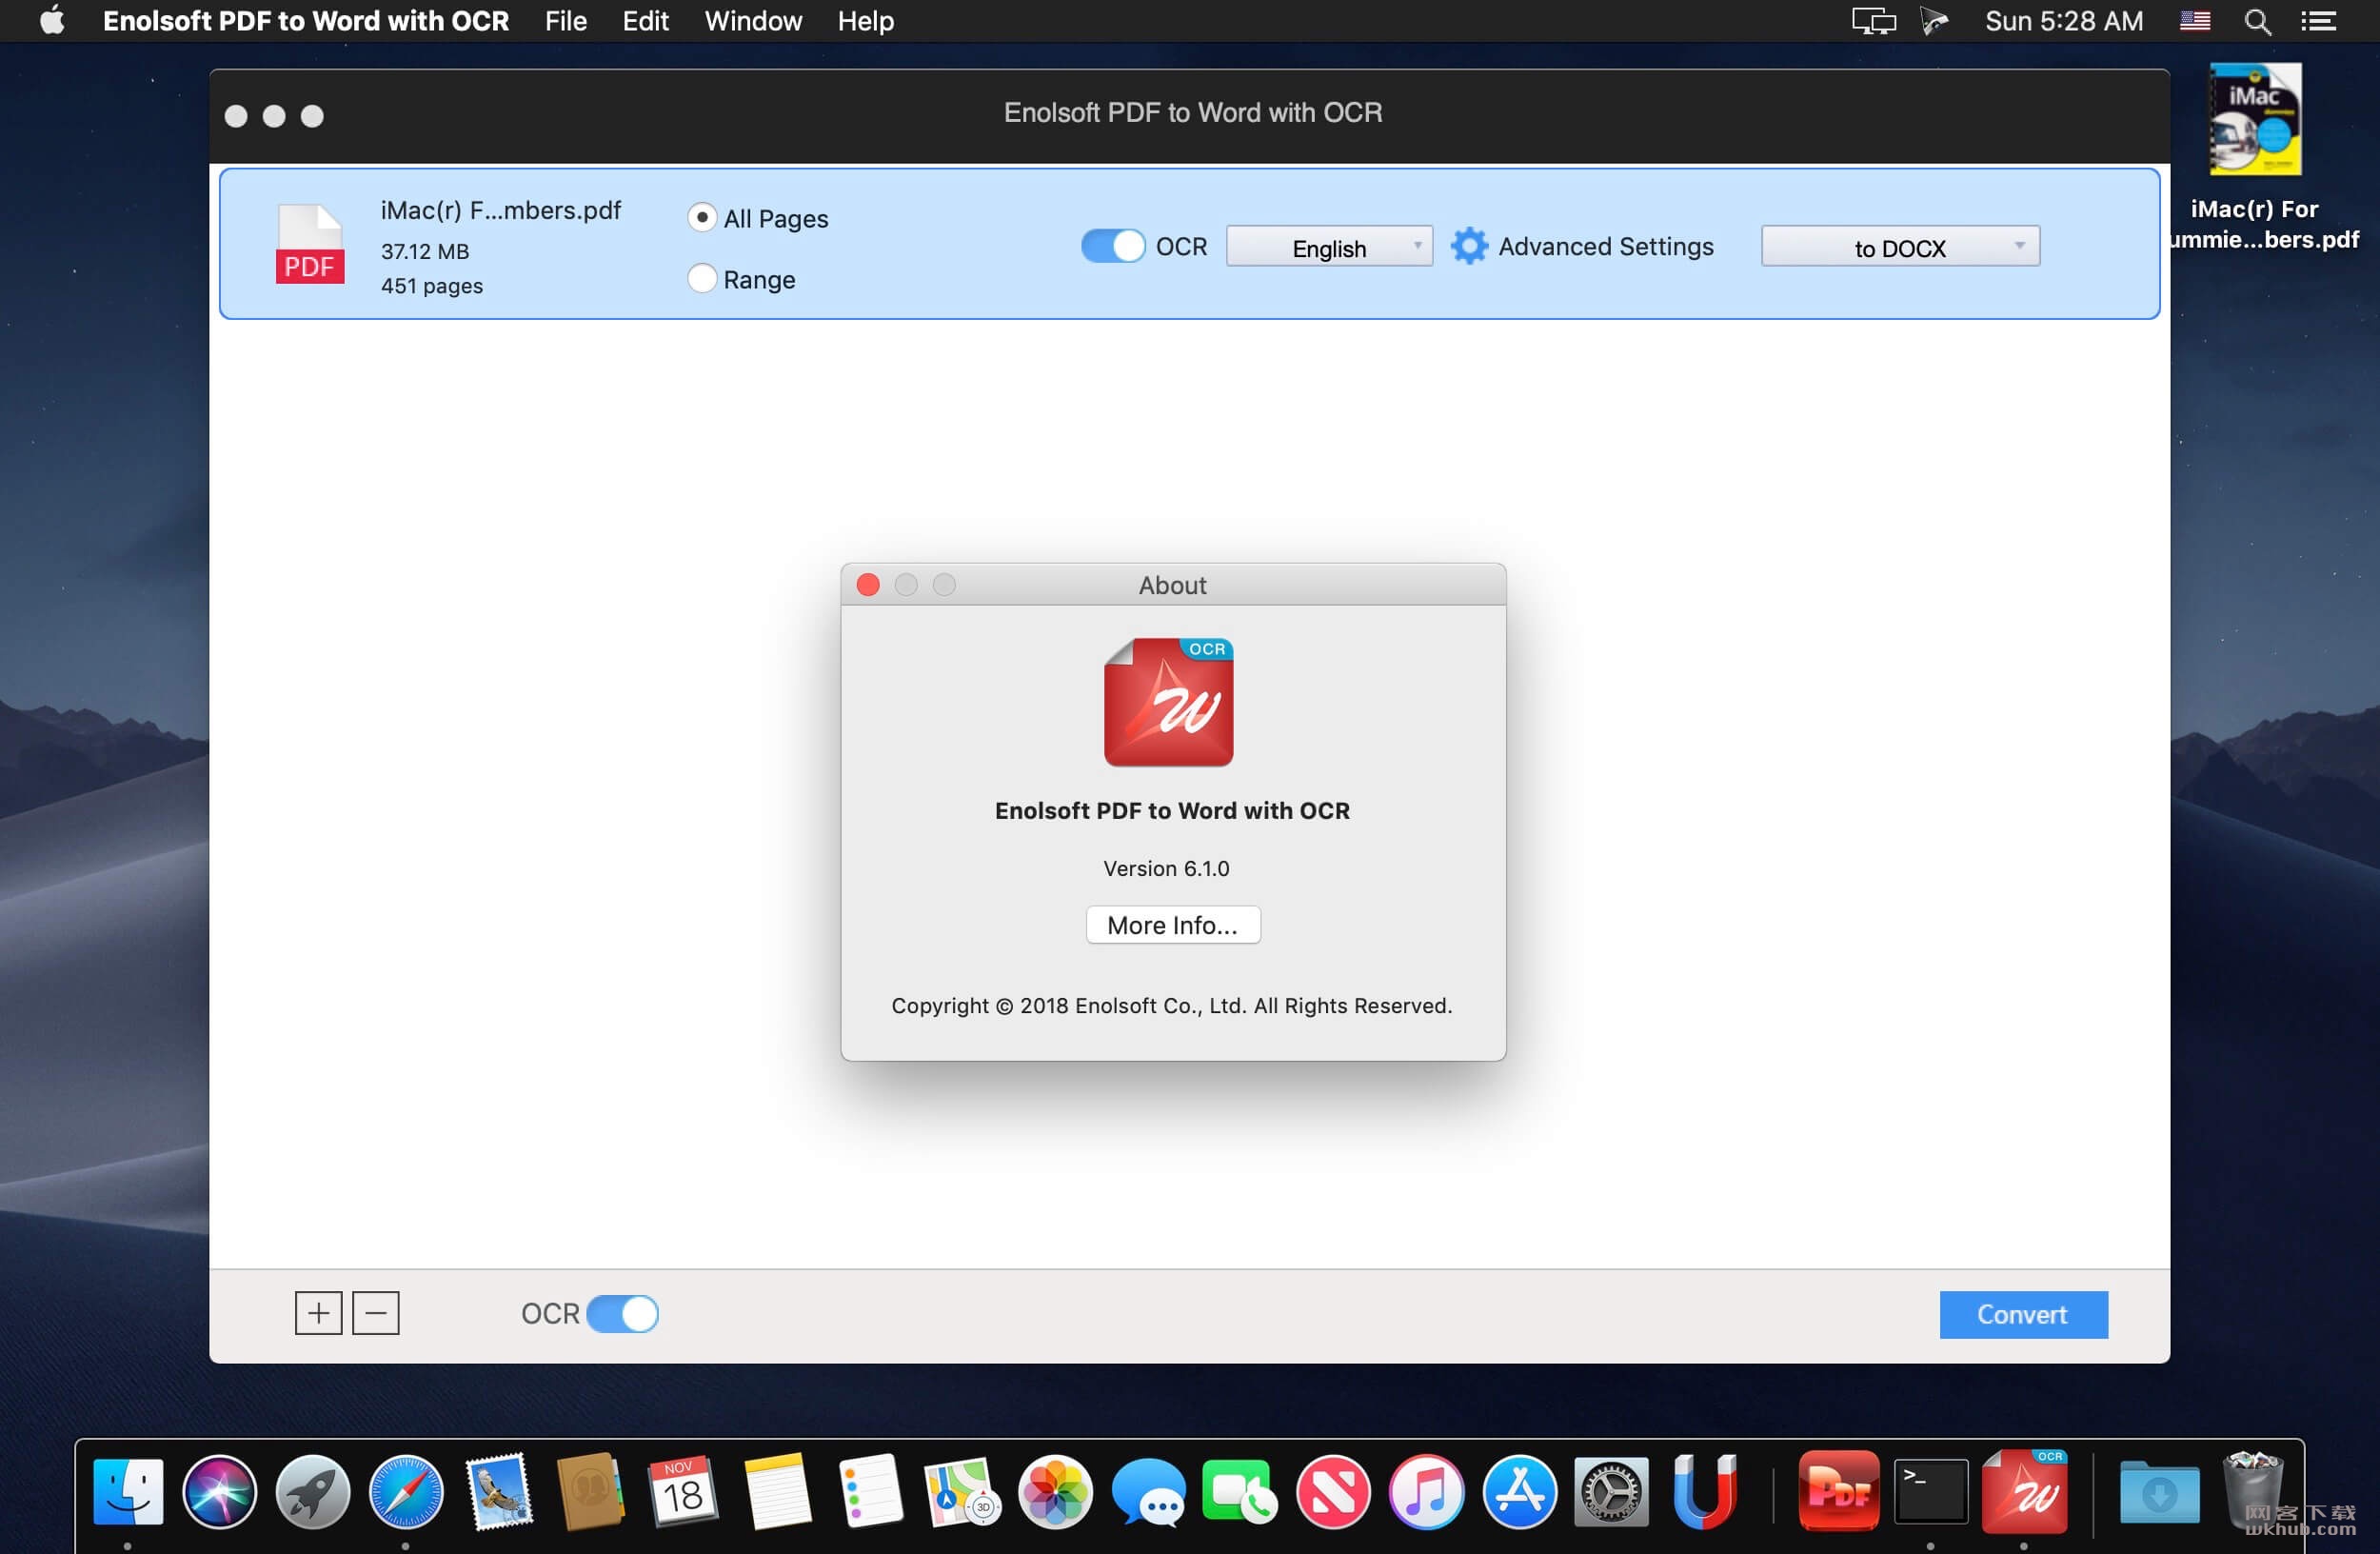Close the About dialog
The width and height of the screenshot is (2380, 1554).
click(x=868, y=584)
